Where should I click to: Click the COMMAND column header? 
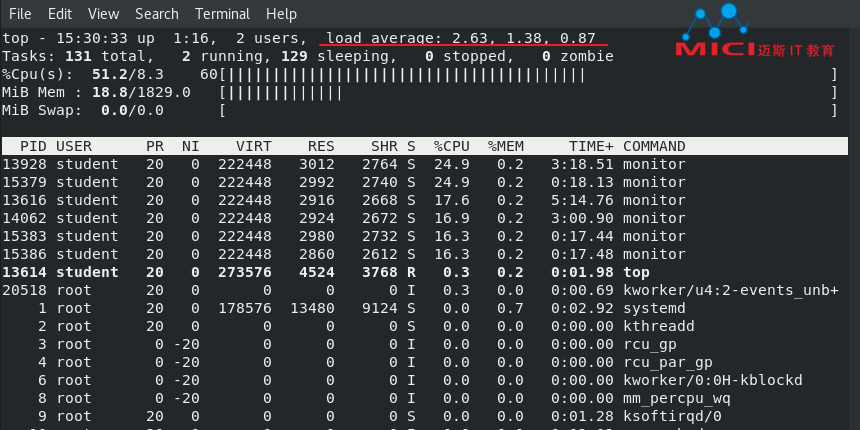pos(654,146)
